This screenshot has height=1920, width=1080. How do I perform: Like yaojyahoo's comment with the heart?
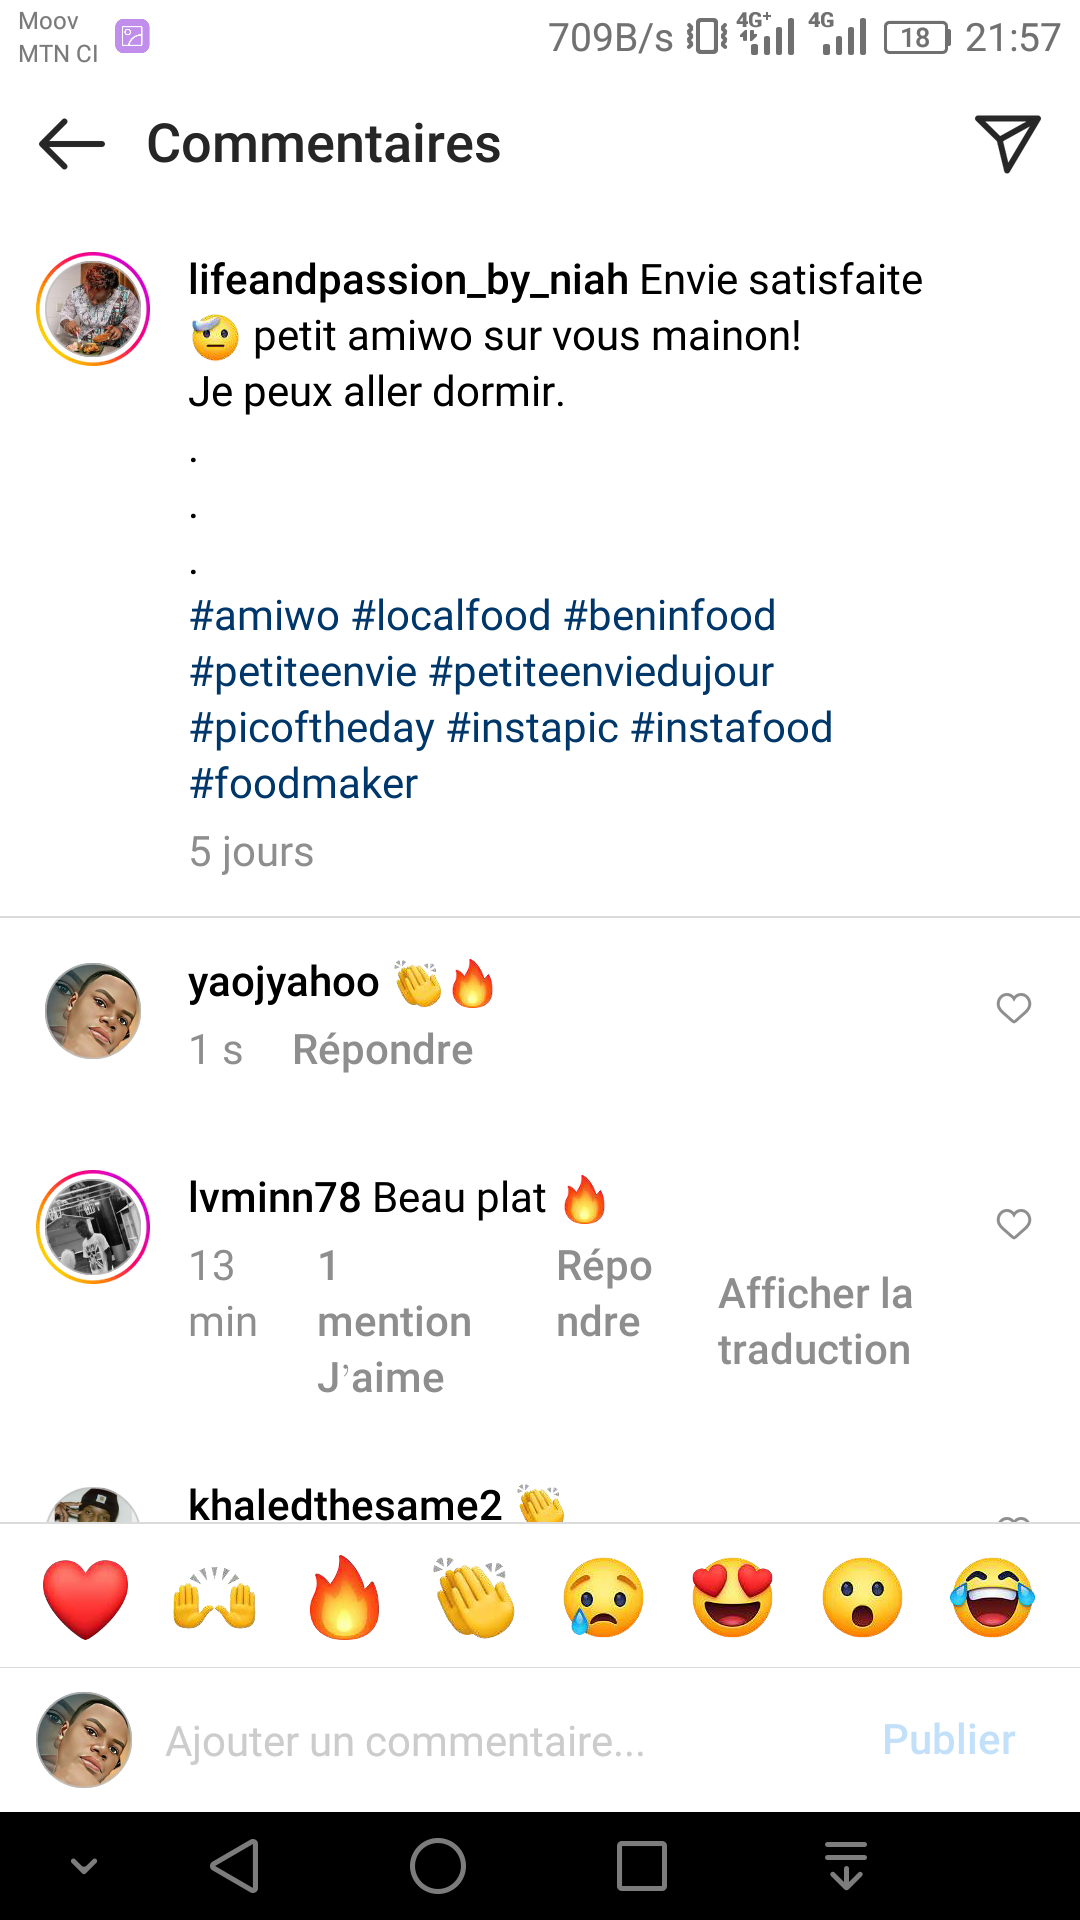pyautogui.click(x=1013, y=1008)
